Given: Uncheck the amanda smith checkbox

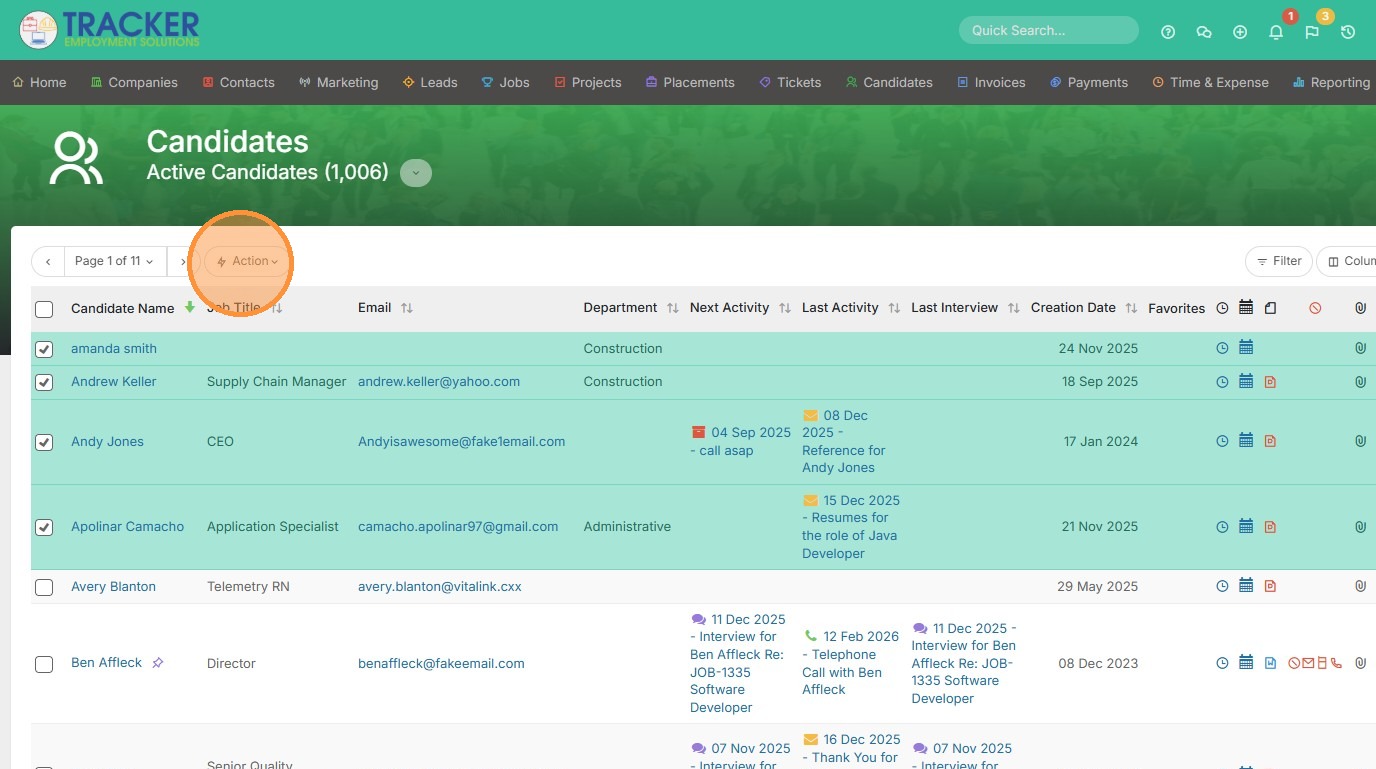Looking at the screenshot, I should [44, 349].
